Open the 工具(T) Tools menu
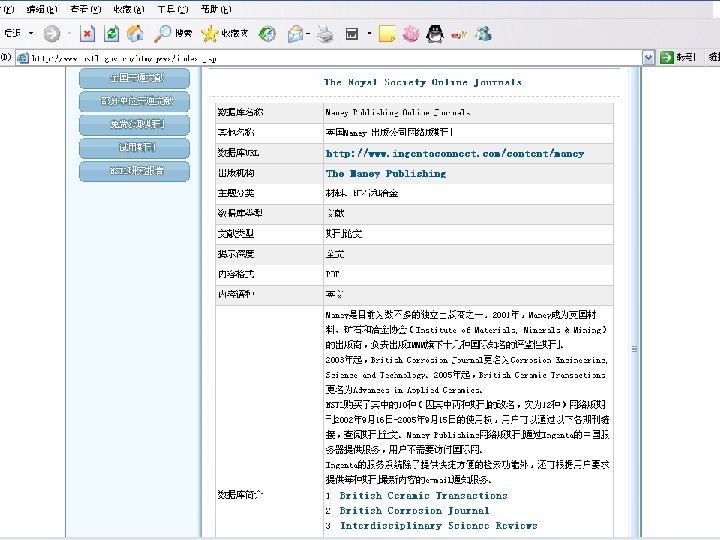 173,9
